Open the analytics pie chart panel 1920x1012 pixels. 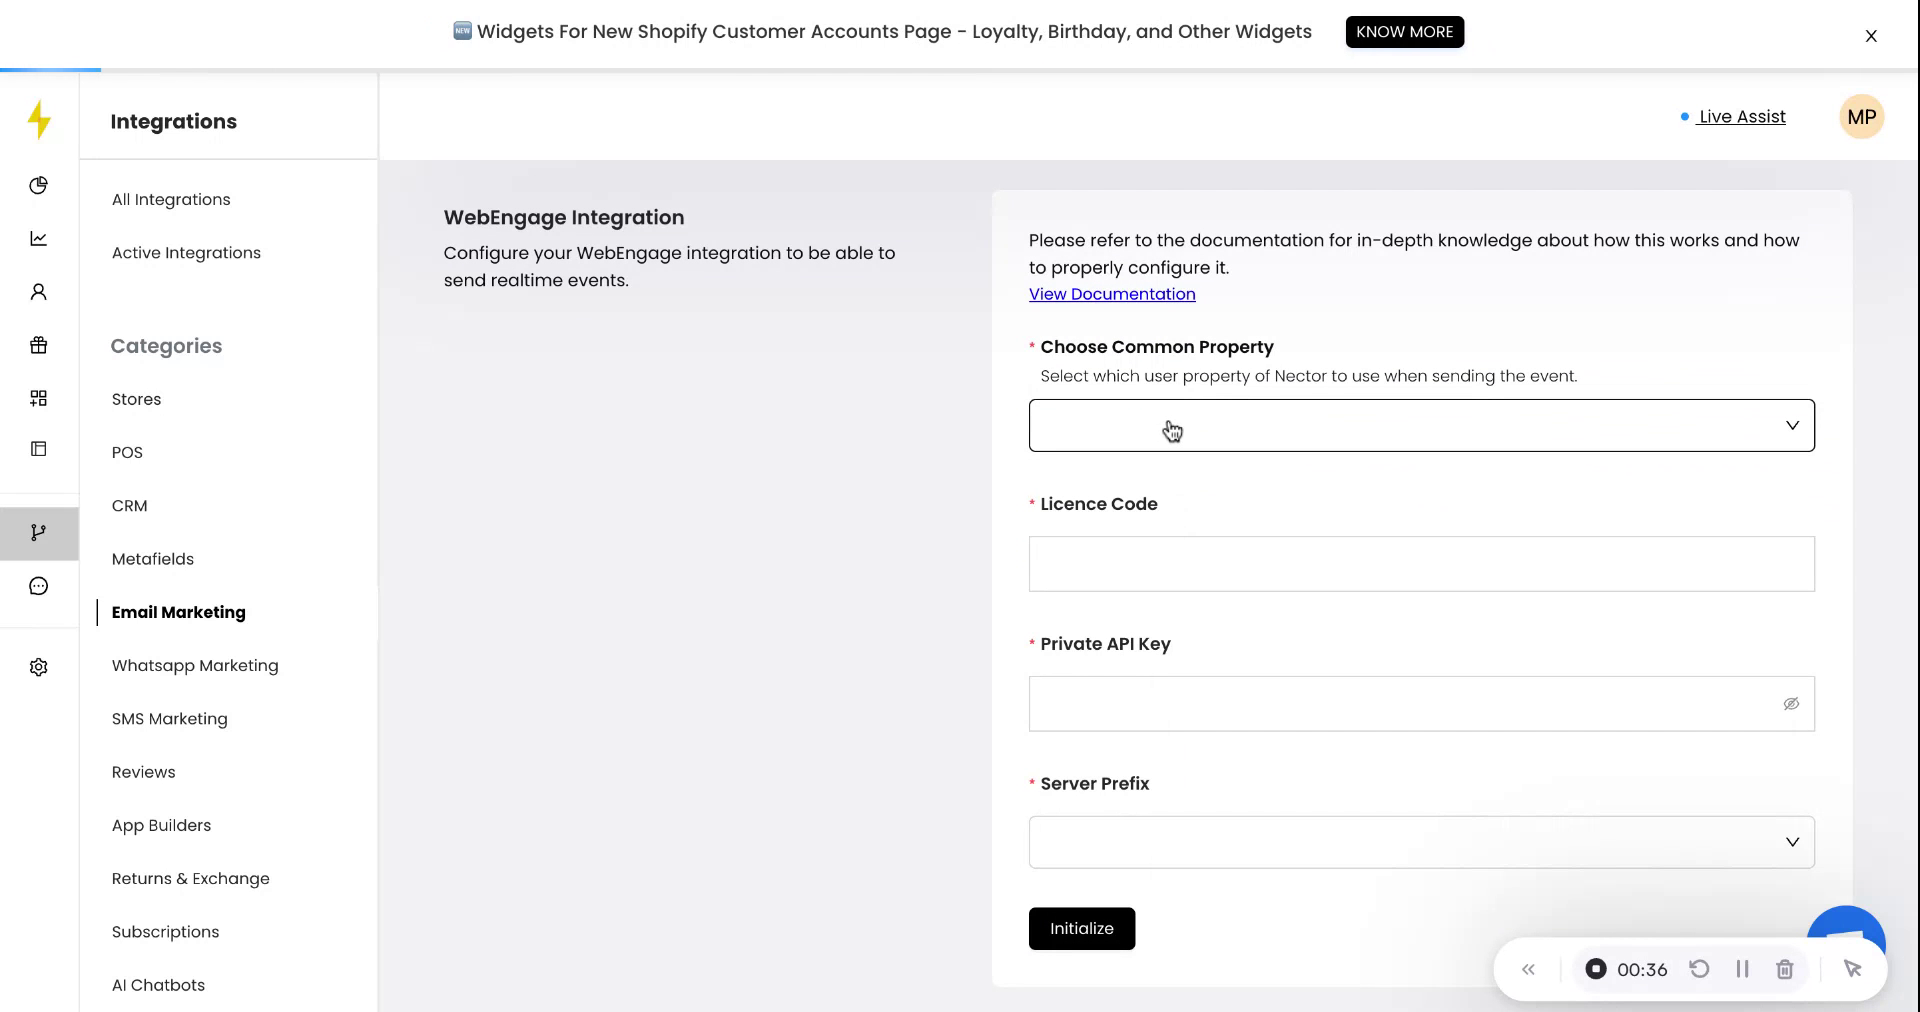38,185
